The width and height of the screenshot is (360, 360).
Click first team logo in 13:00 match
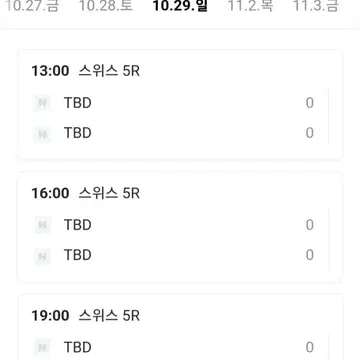click(42, 103)
